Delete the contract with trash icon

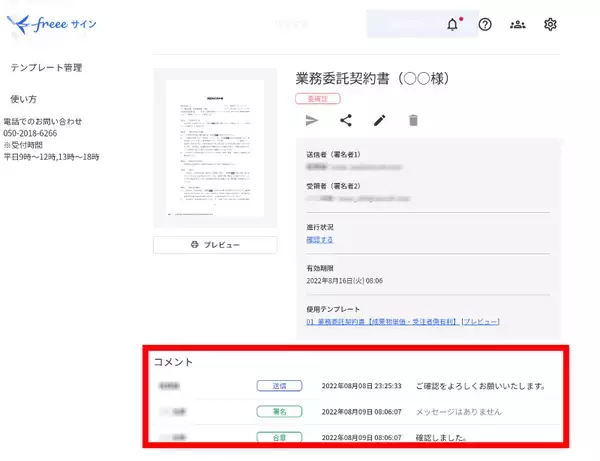coord(412,121)
